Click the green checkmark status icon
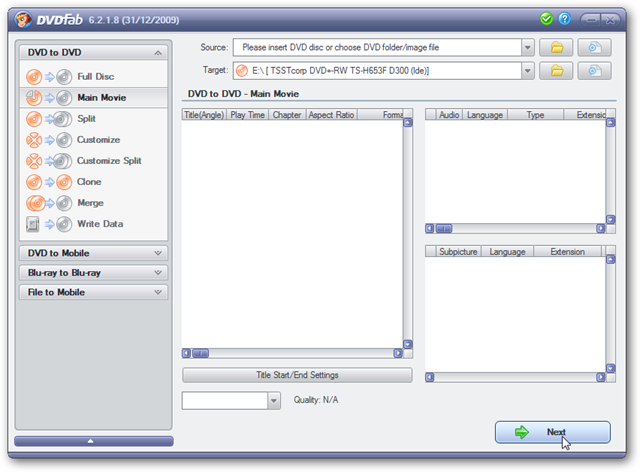 [x=546, y=19]
